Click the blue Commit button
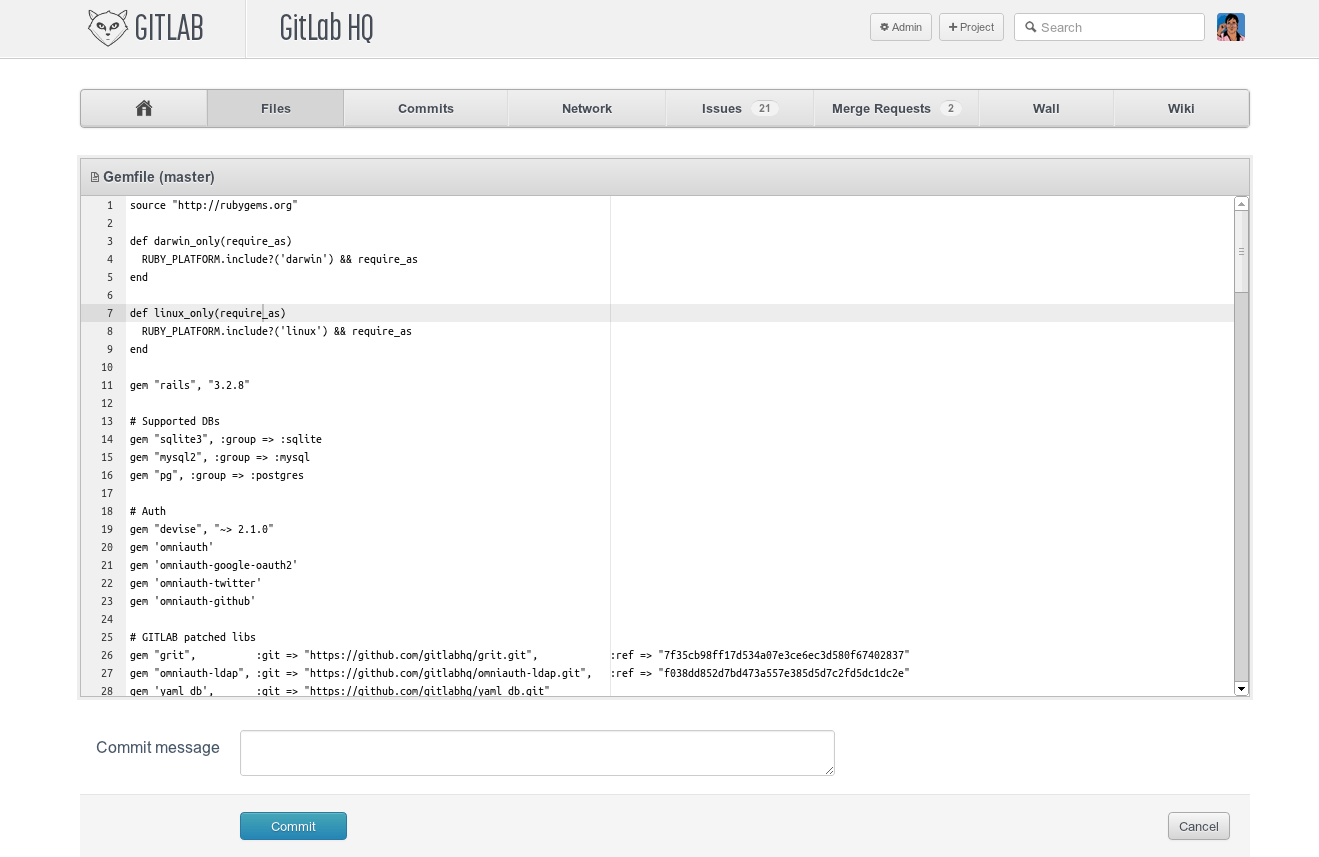 click(293, 826)
